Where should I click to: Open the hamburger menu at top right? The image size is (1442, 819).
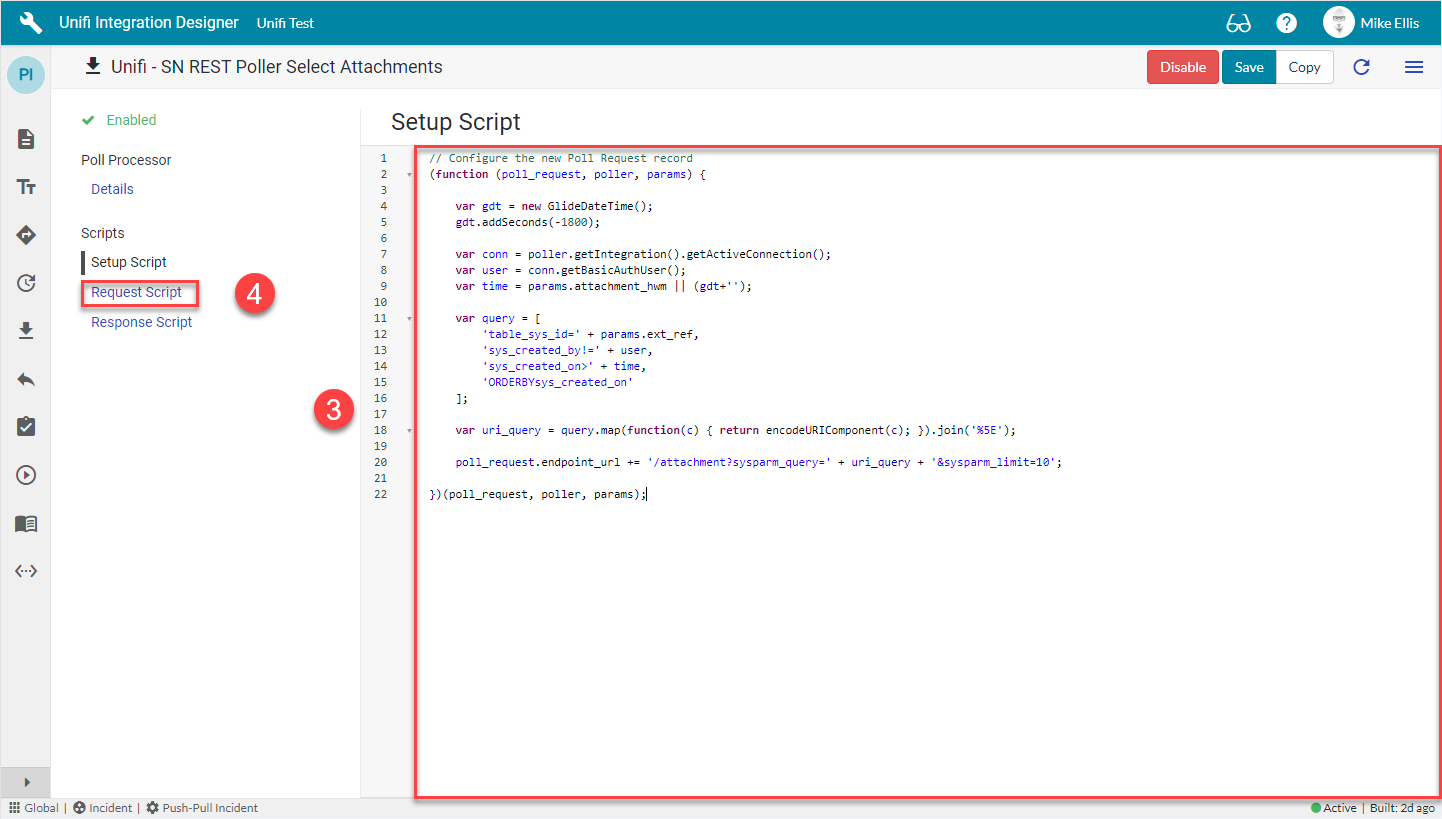tap(1414, 67)
